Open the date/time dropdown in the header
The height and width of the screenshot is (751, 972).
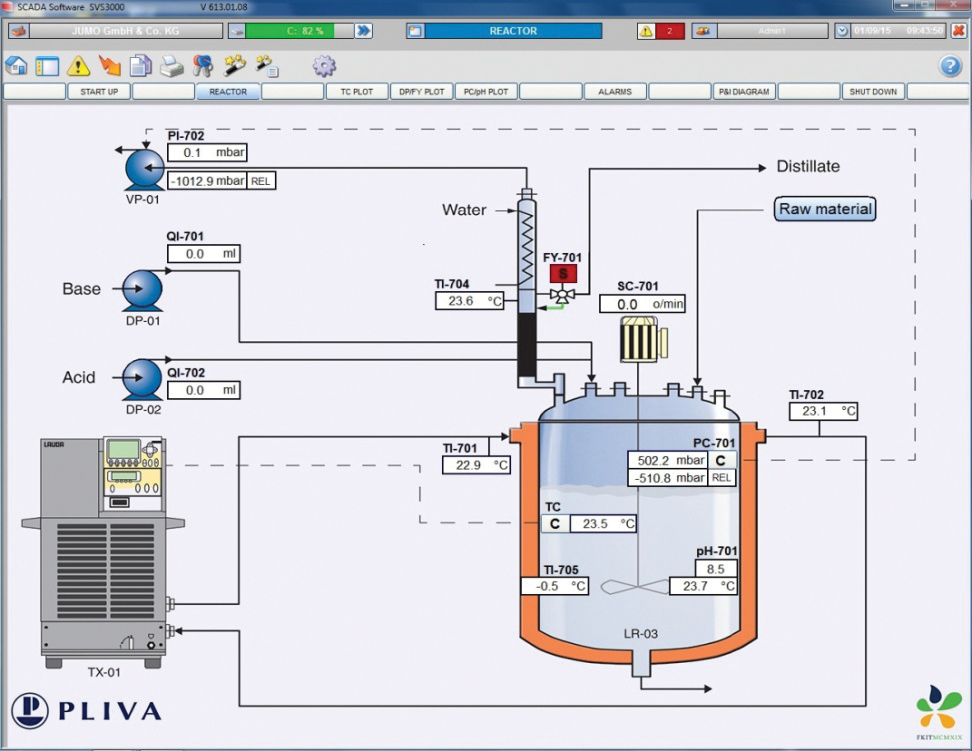pyautogui.click(x=841, y=30)
